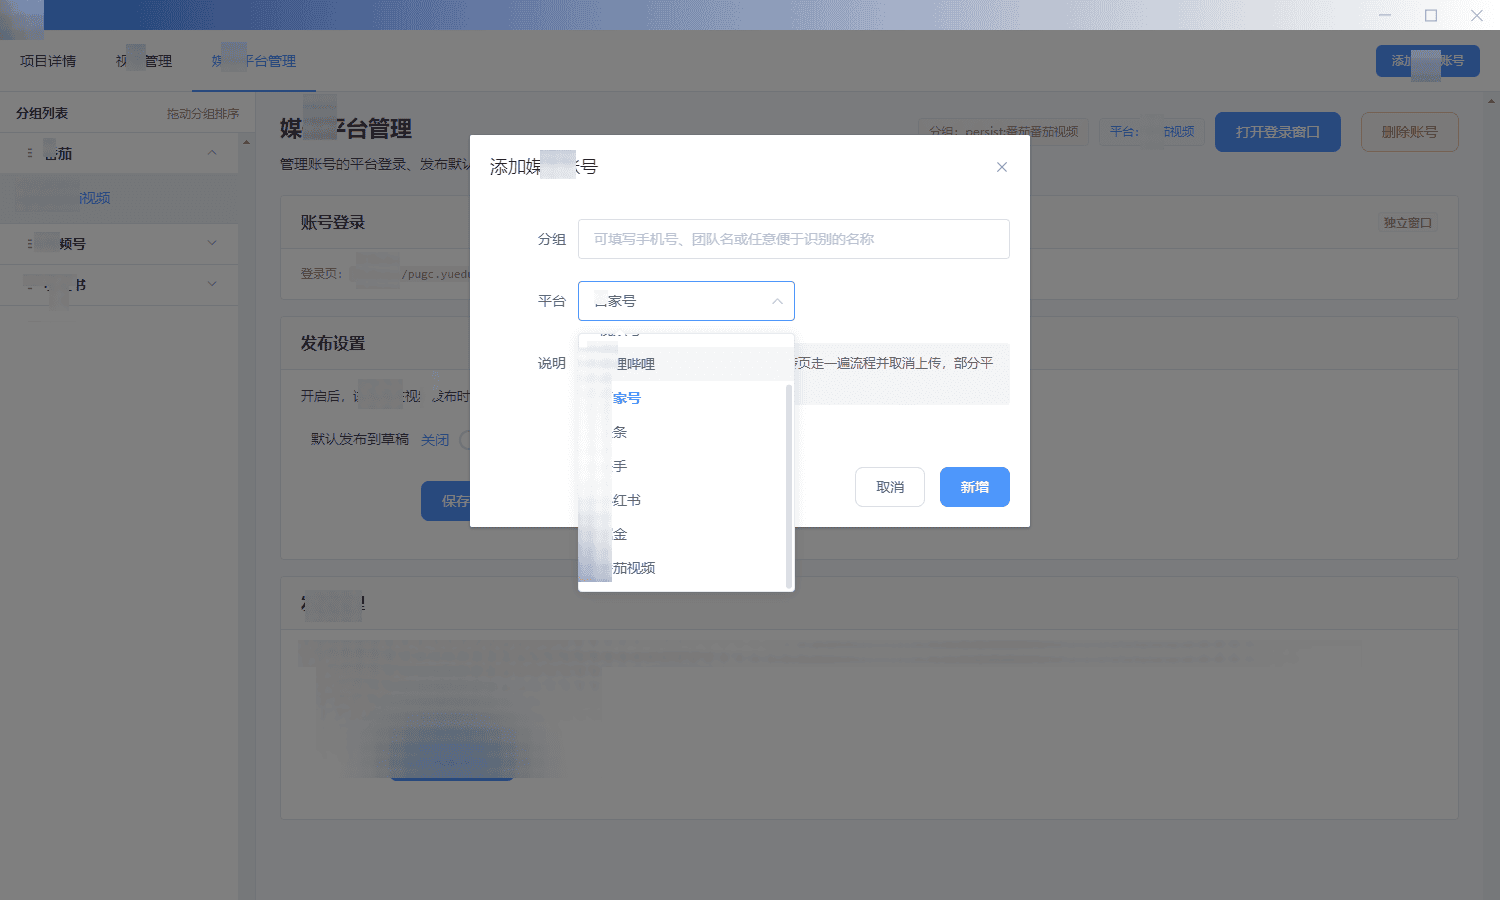Collapse the expanded 茄 group using its chevron
Screen dimensions: 1500x900
tap(212, 153)
